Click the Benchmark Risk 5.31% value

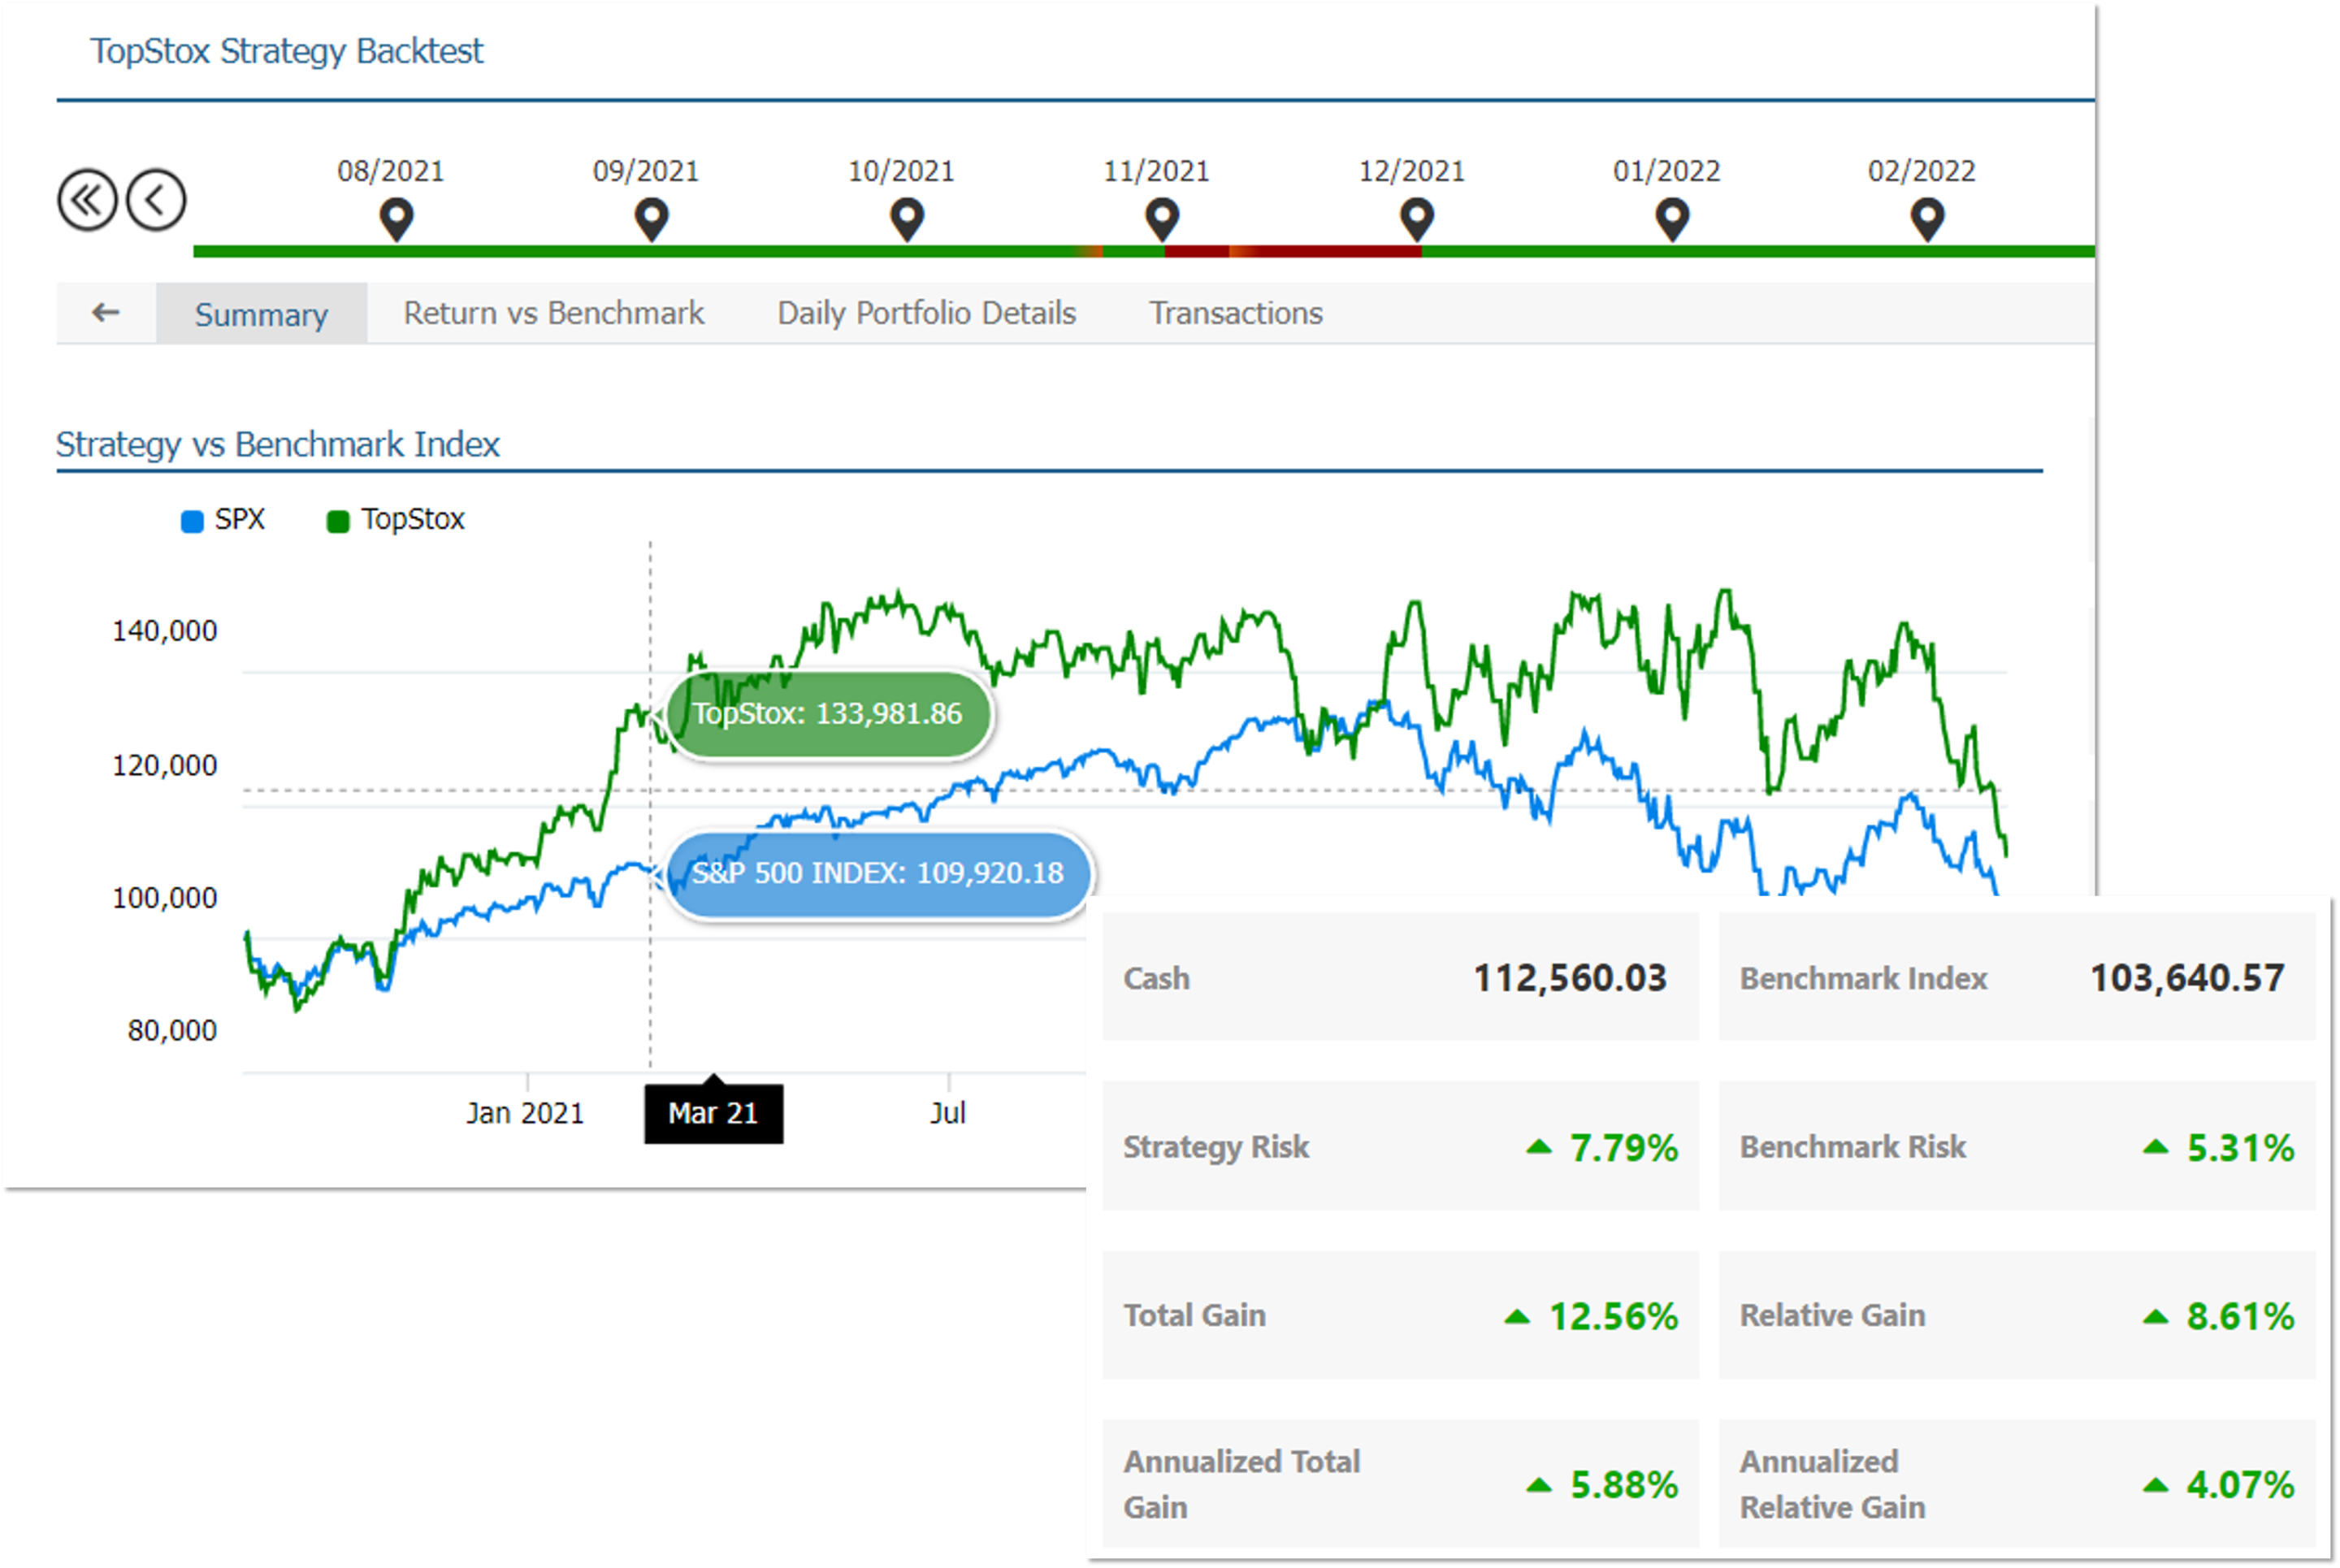pos(2241,1148)
